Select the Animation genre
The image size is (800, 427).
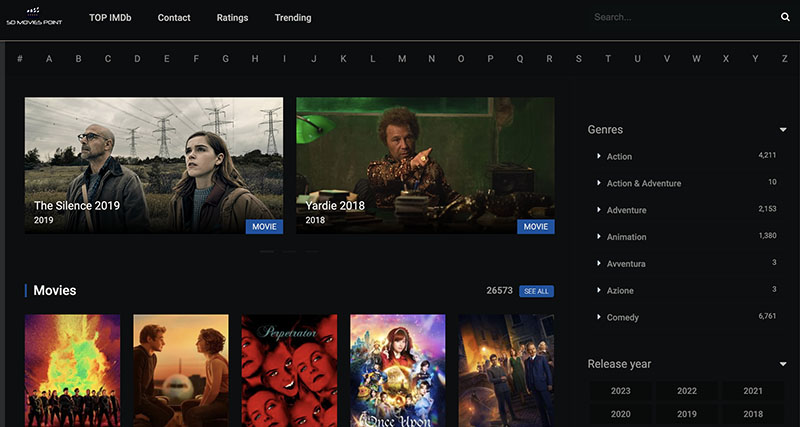(627, 237)
